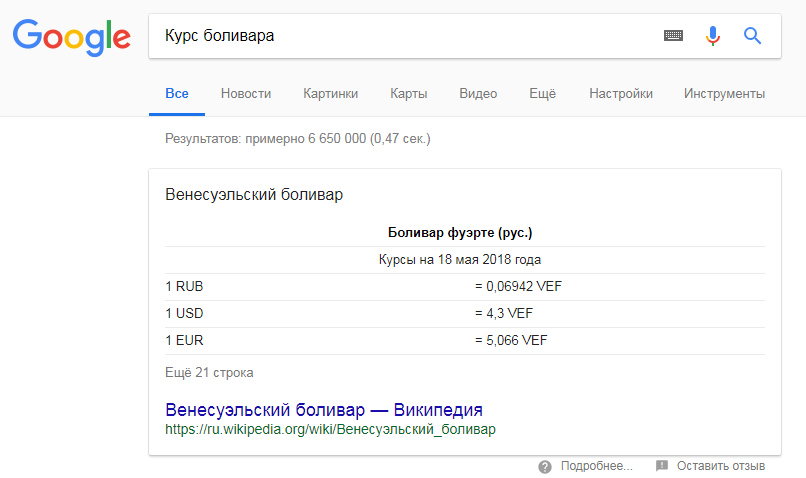
Task: Click Курсы на 18 мая 2018 года
Action: pyautogui.click(x=460, y=260)
